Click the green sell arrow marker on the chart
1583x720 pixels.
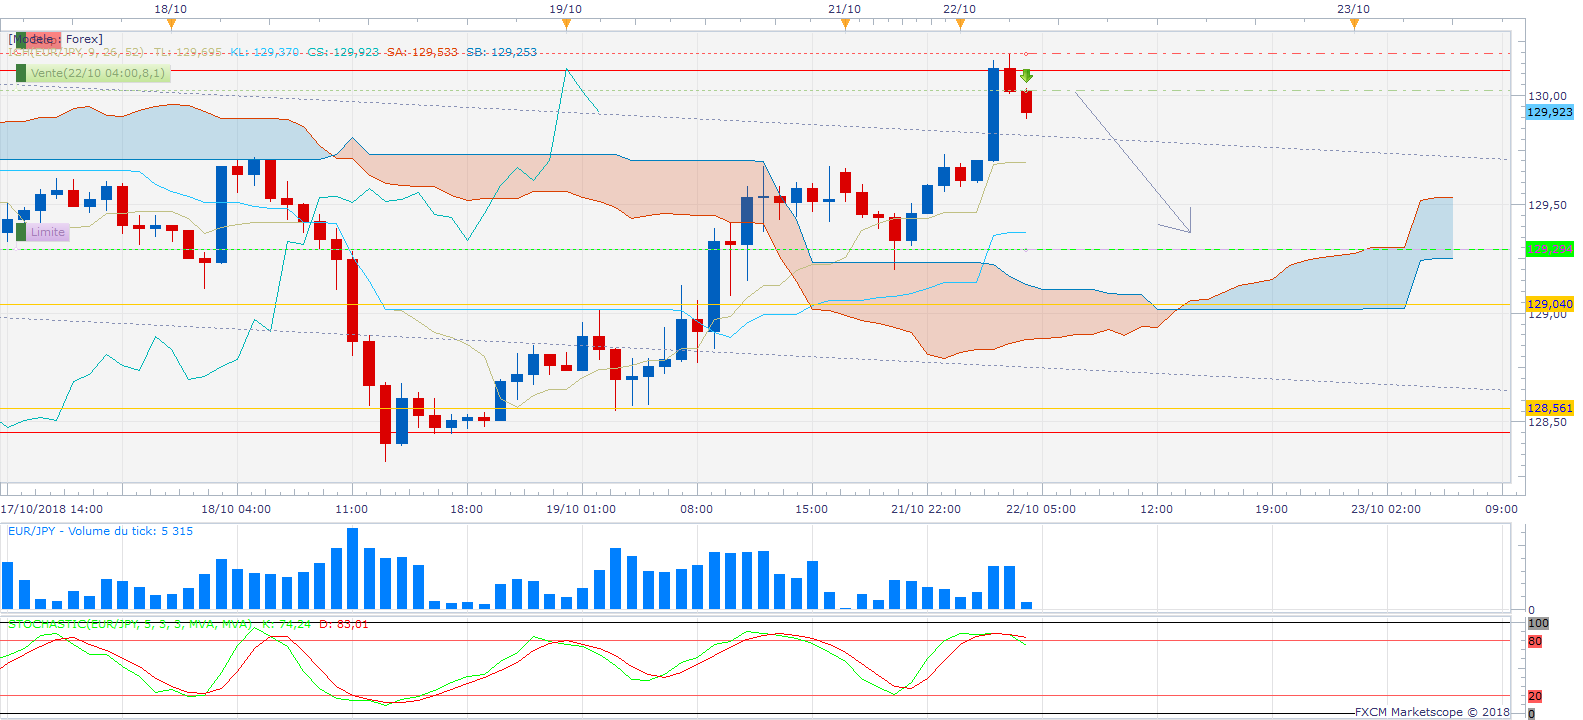(x=1026, y=76)
